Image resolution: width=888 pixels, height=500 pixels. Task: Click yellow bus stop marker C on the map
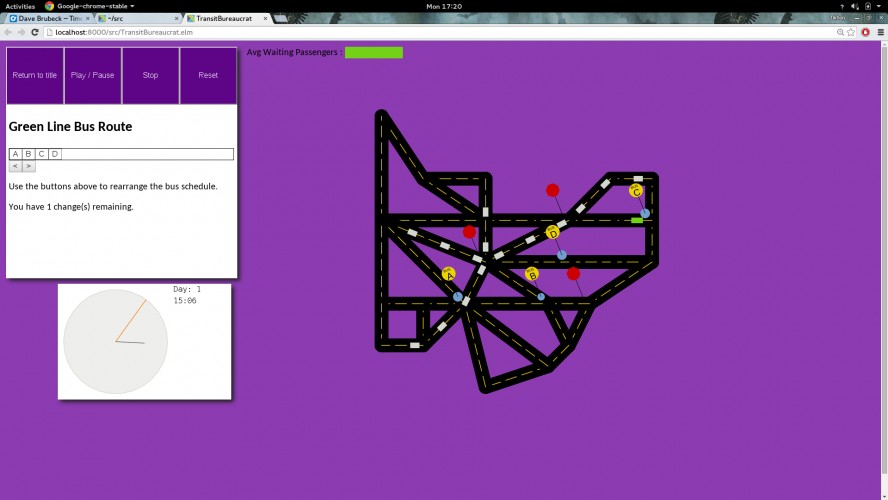coord(636,191)
